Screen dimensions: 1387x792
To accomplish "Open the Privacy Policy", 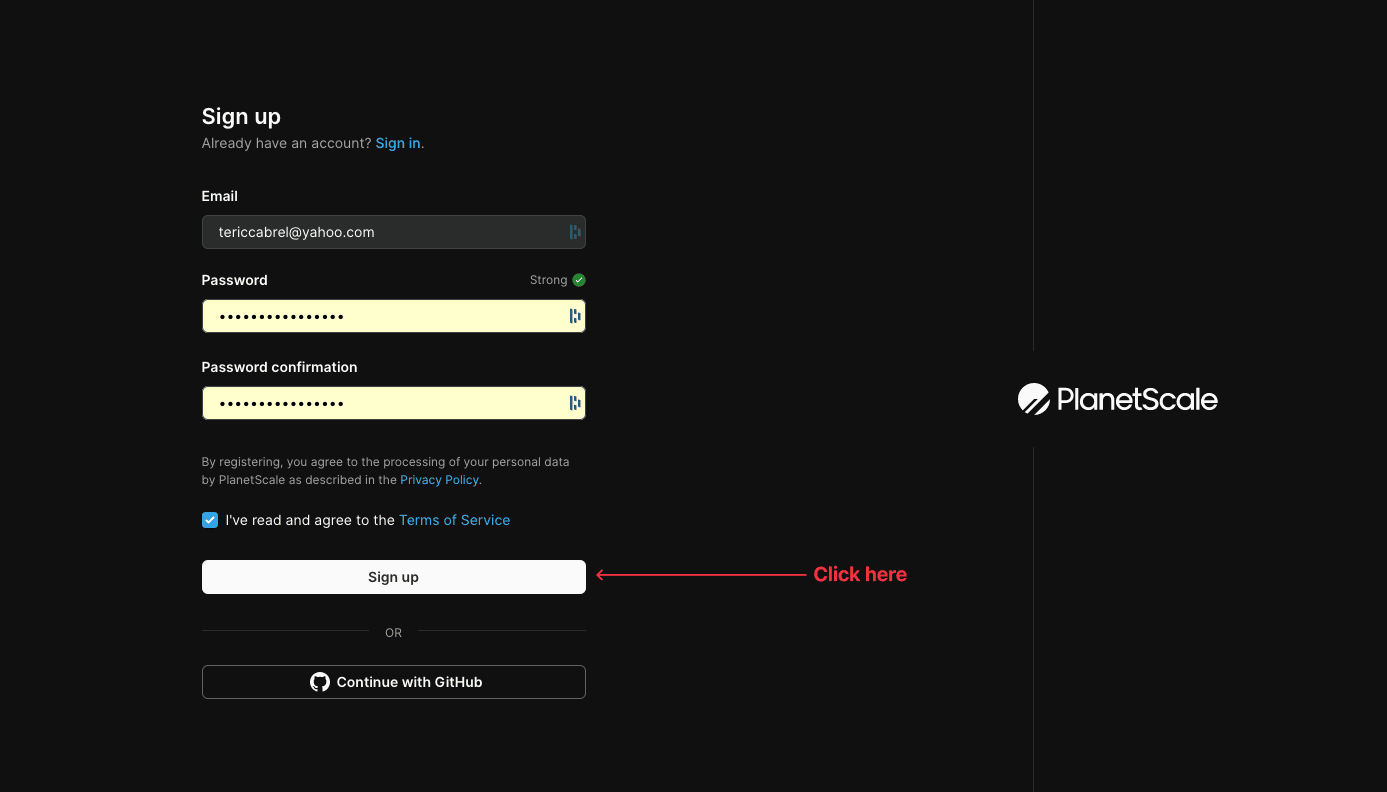I will pos(439,479).
